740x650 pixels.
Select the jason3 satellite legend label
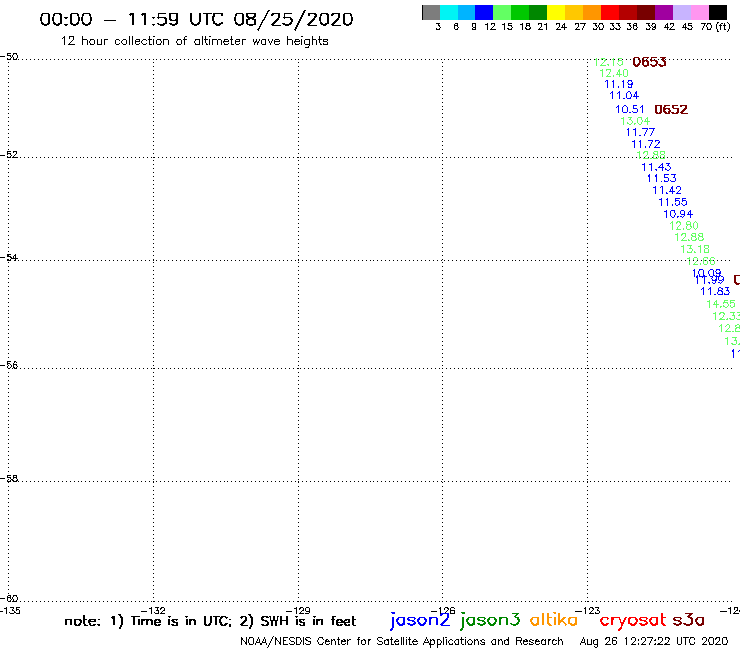click(490, 620)
